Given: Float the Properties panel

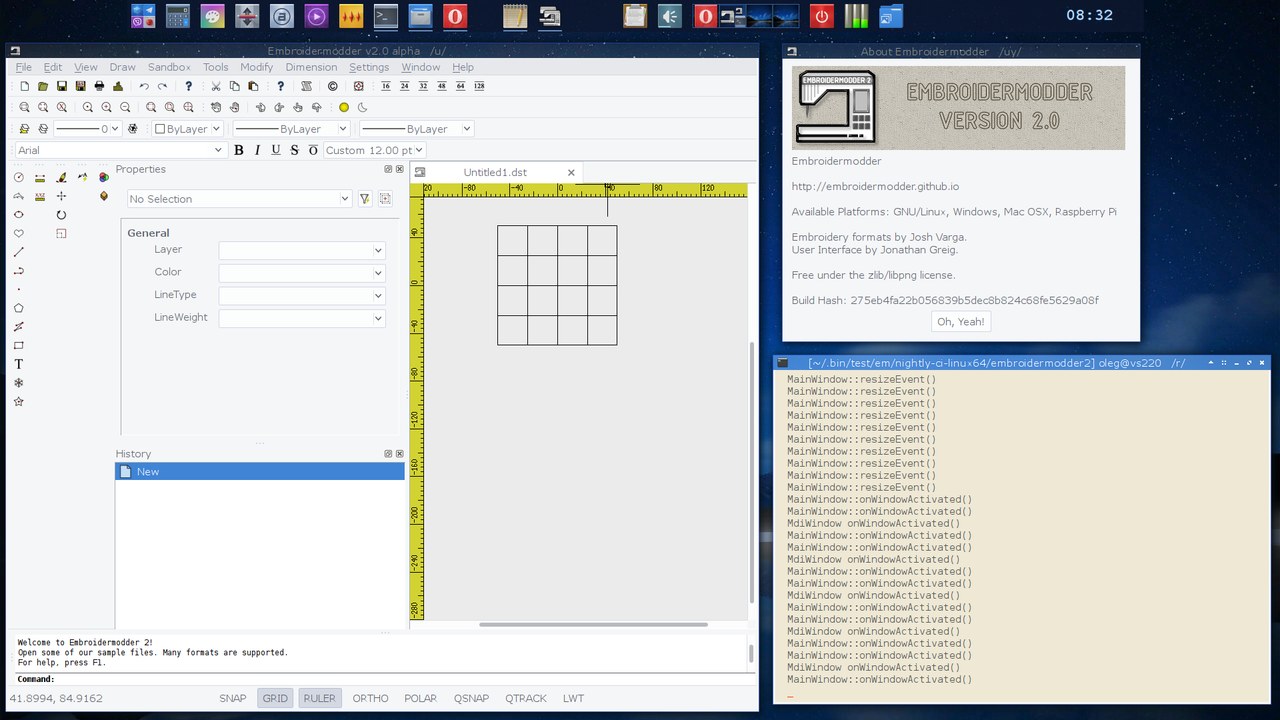Looking at the screenshot, I should coord(388,169).
